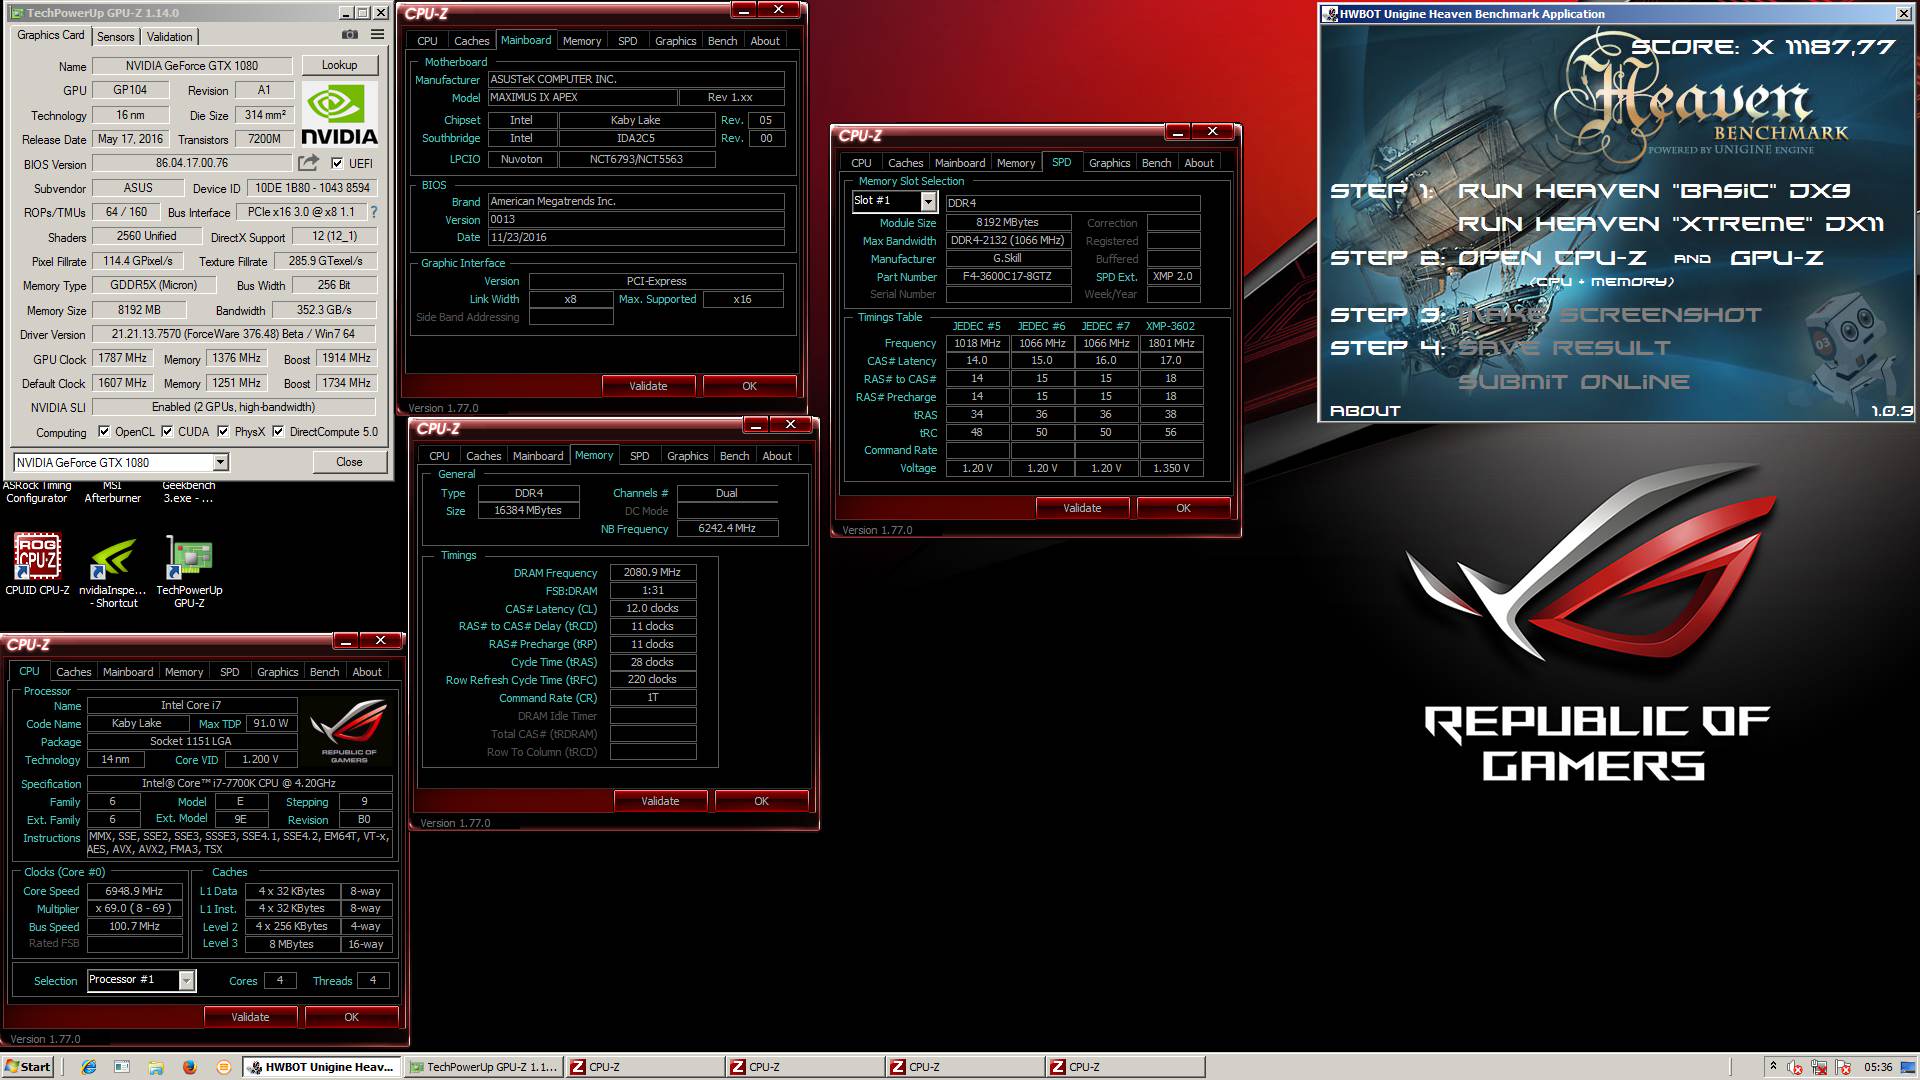Click Submit Online in HWBOT
This screenshot has width=1920, height=1080.
coord(1574,382)
